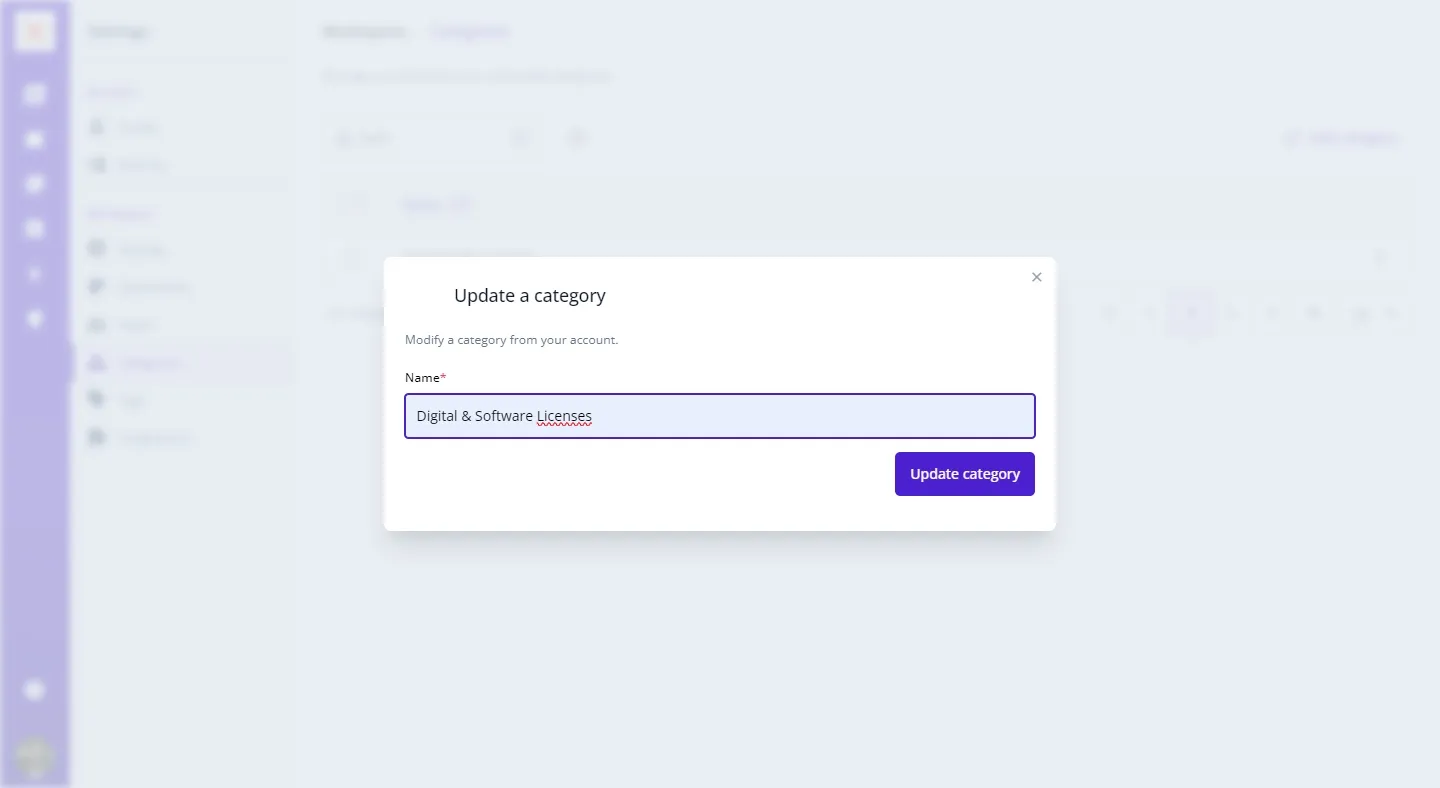Screen dimensions: 1440x788
Task: Focus the blurred search box above the table
Action: [x=430, y=138]
